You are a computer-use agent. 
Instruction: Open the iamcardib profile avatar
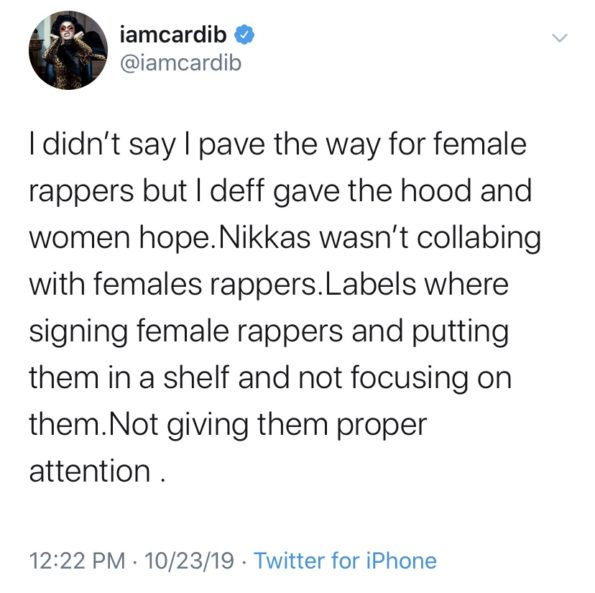tap(68, 50)
